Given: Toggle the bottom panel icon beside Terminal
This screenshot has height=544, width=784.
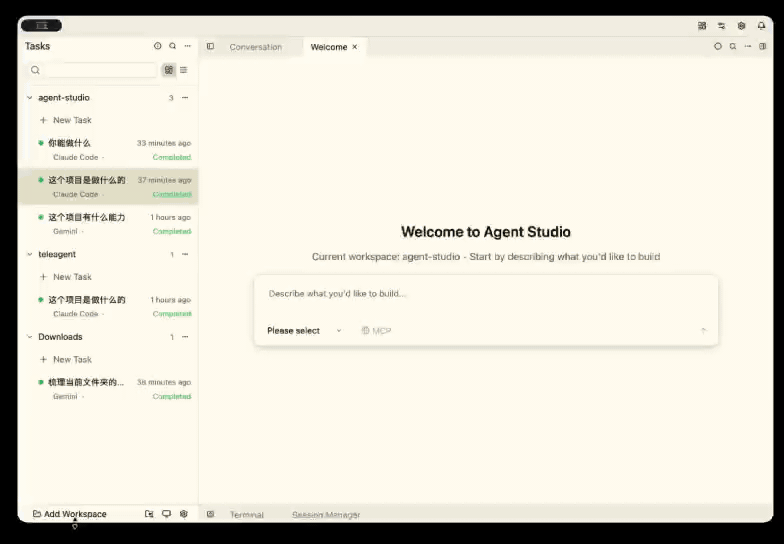Looking at the screenshot, I should [x=210, y=514].
